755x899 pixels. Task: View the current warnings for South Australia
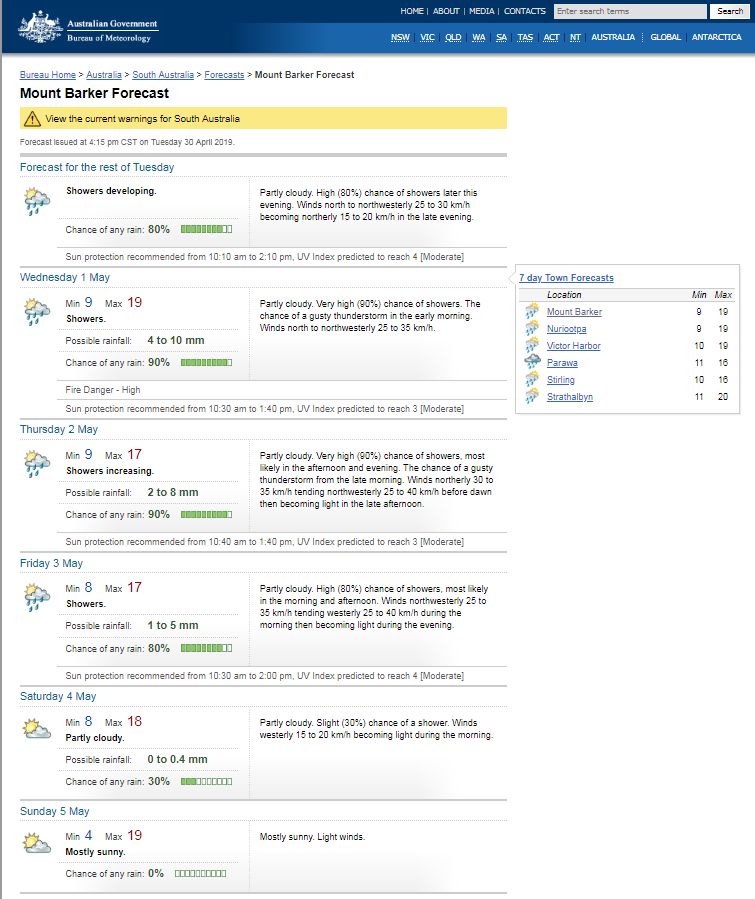coord(142,118)
